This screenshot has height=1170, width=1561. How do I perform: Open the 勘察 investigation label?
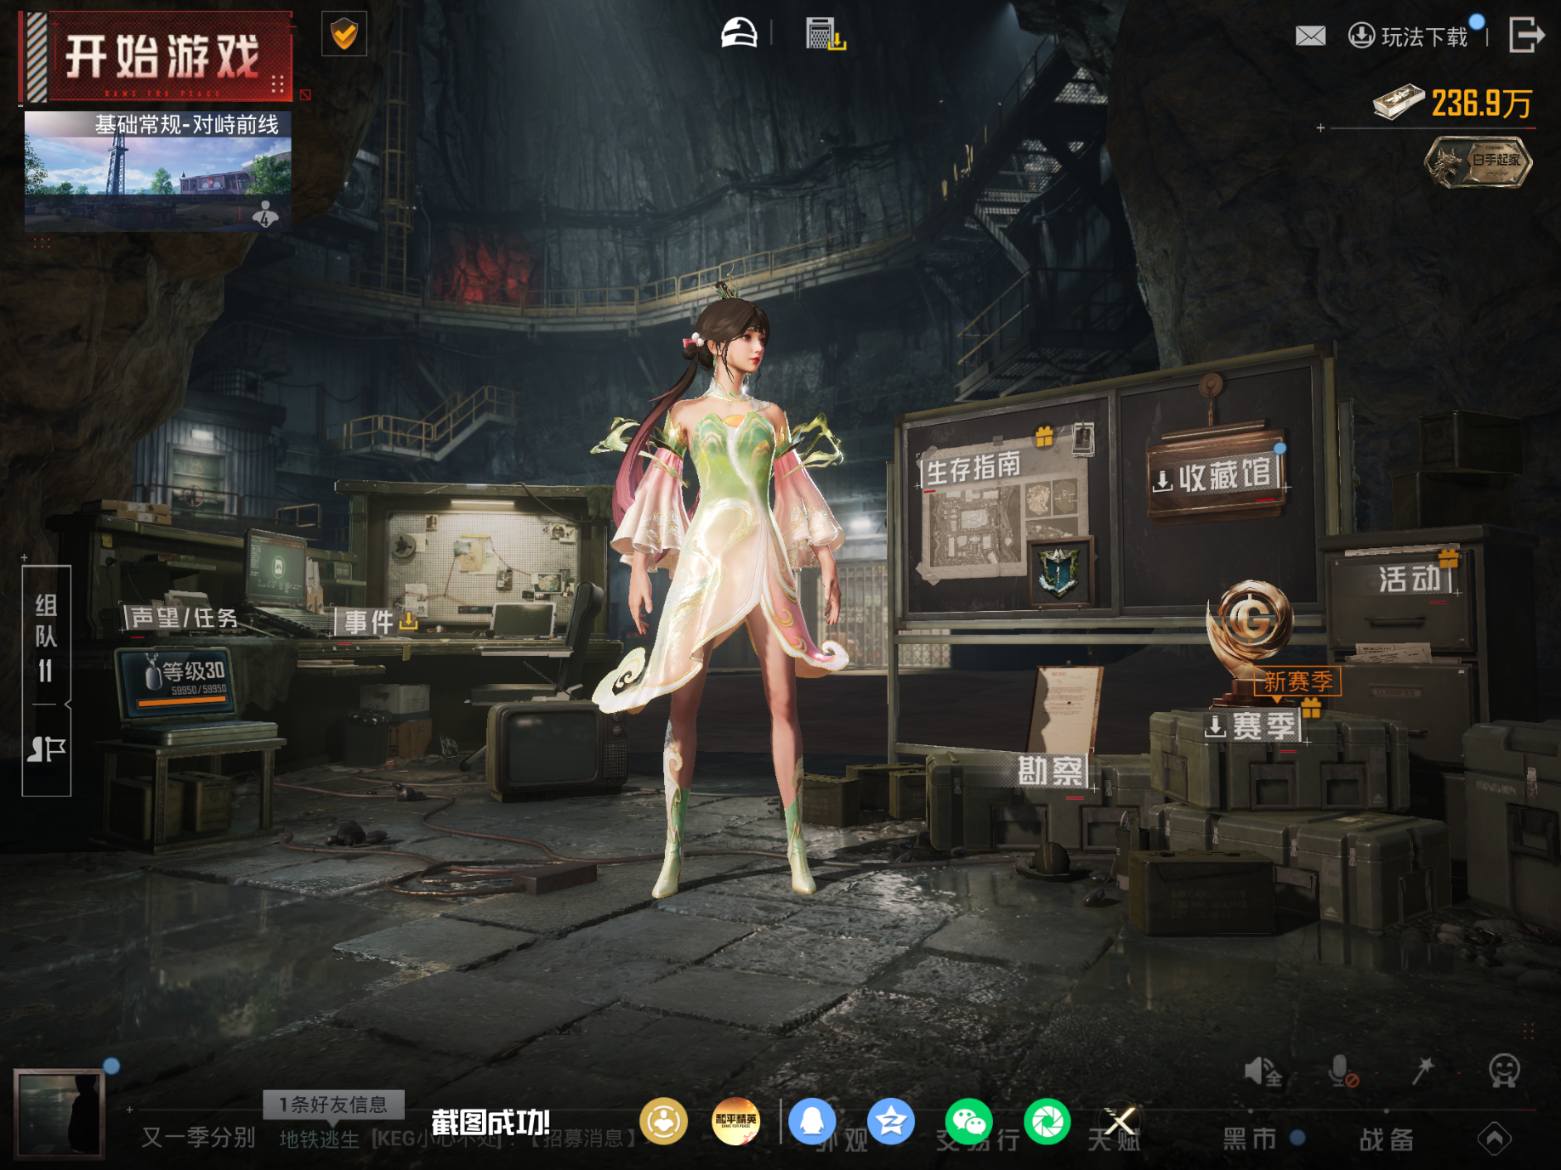tap(1050, 771)
